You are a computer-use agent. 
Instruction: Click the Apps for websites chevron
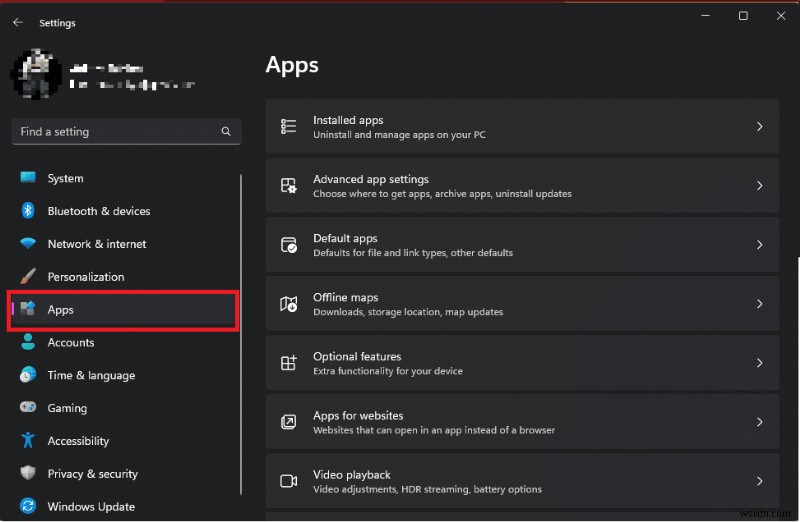click(760, 422)
